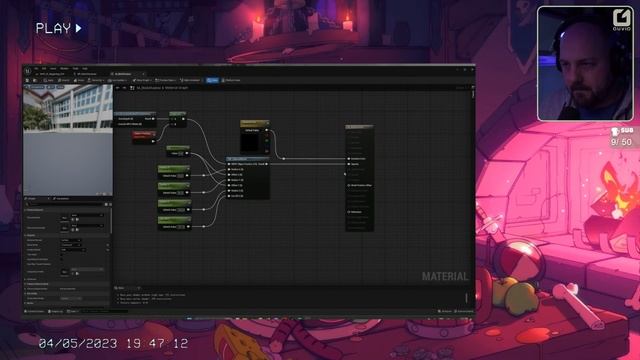Open the Shading Model dropdown
Image resolution: width=640 pixels, height=360 pixels.
tap(73, 250)
